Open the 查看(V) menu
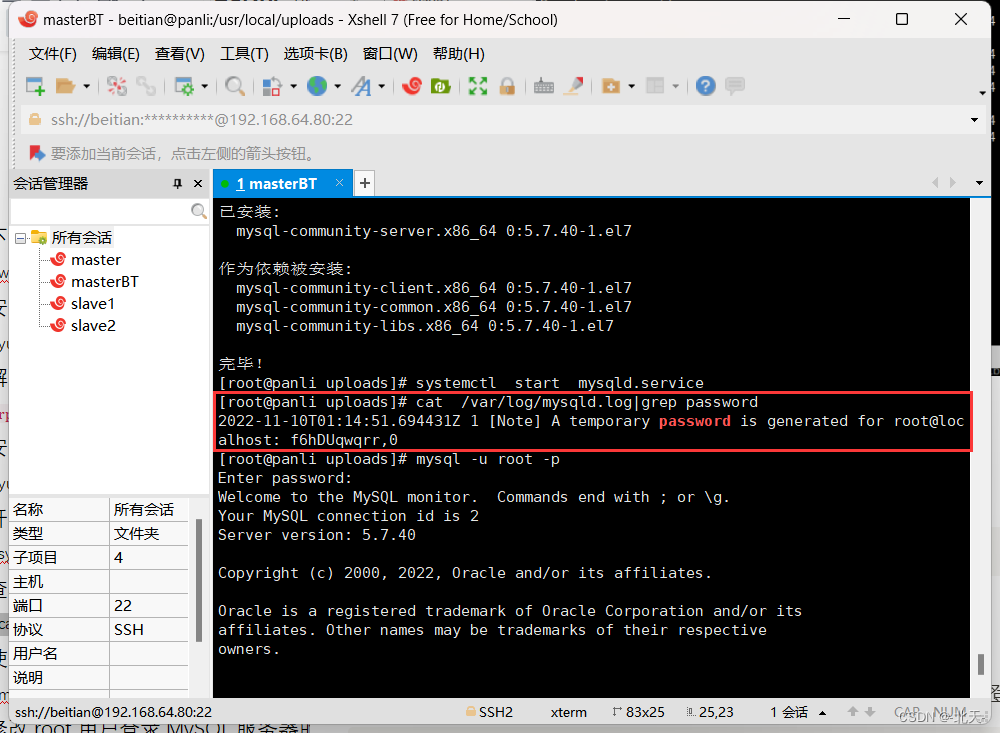 (179, 54)
